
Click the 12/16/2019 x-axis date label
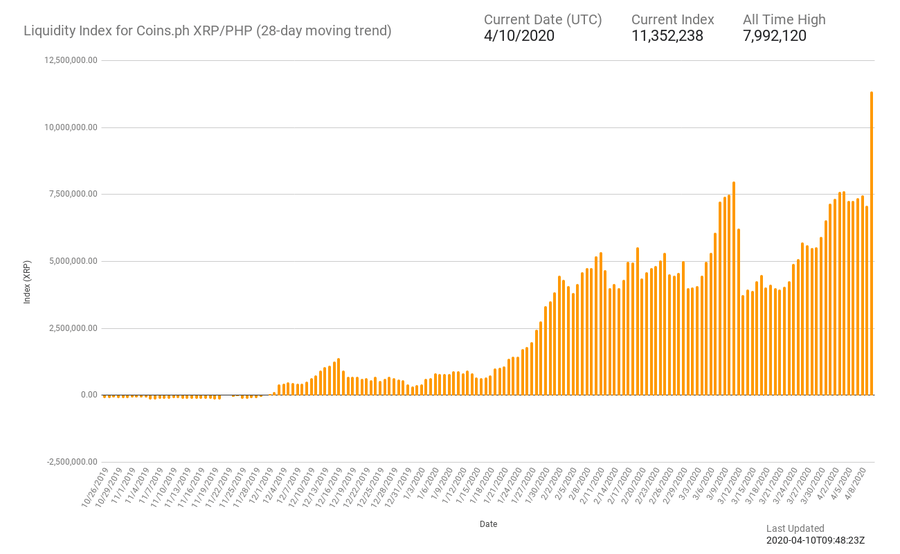tap(331, 487)
